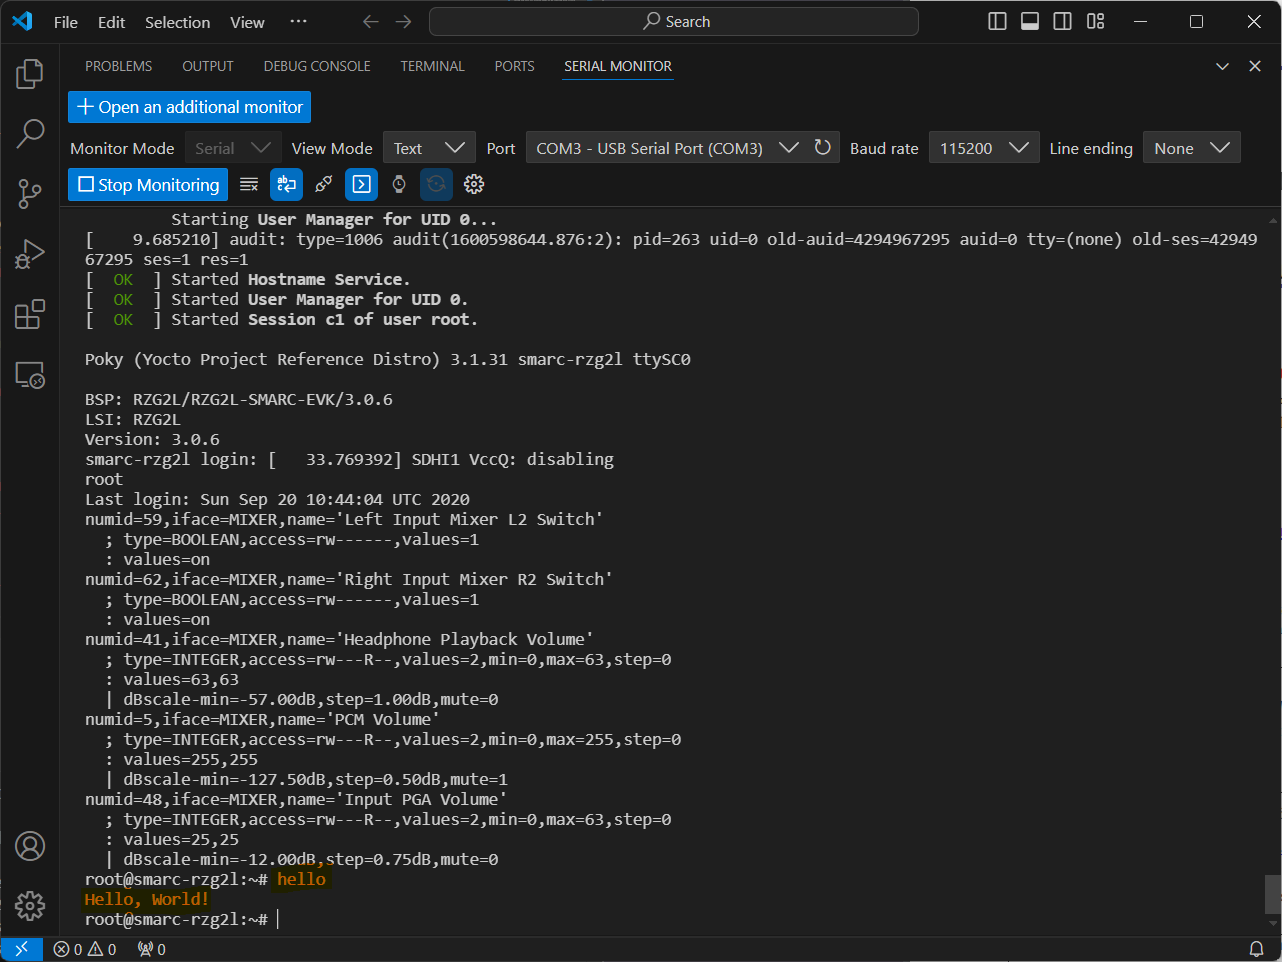Switch to the PORTS tab

tap(514, 66)
